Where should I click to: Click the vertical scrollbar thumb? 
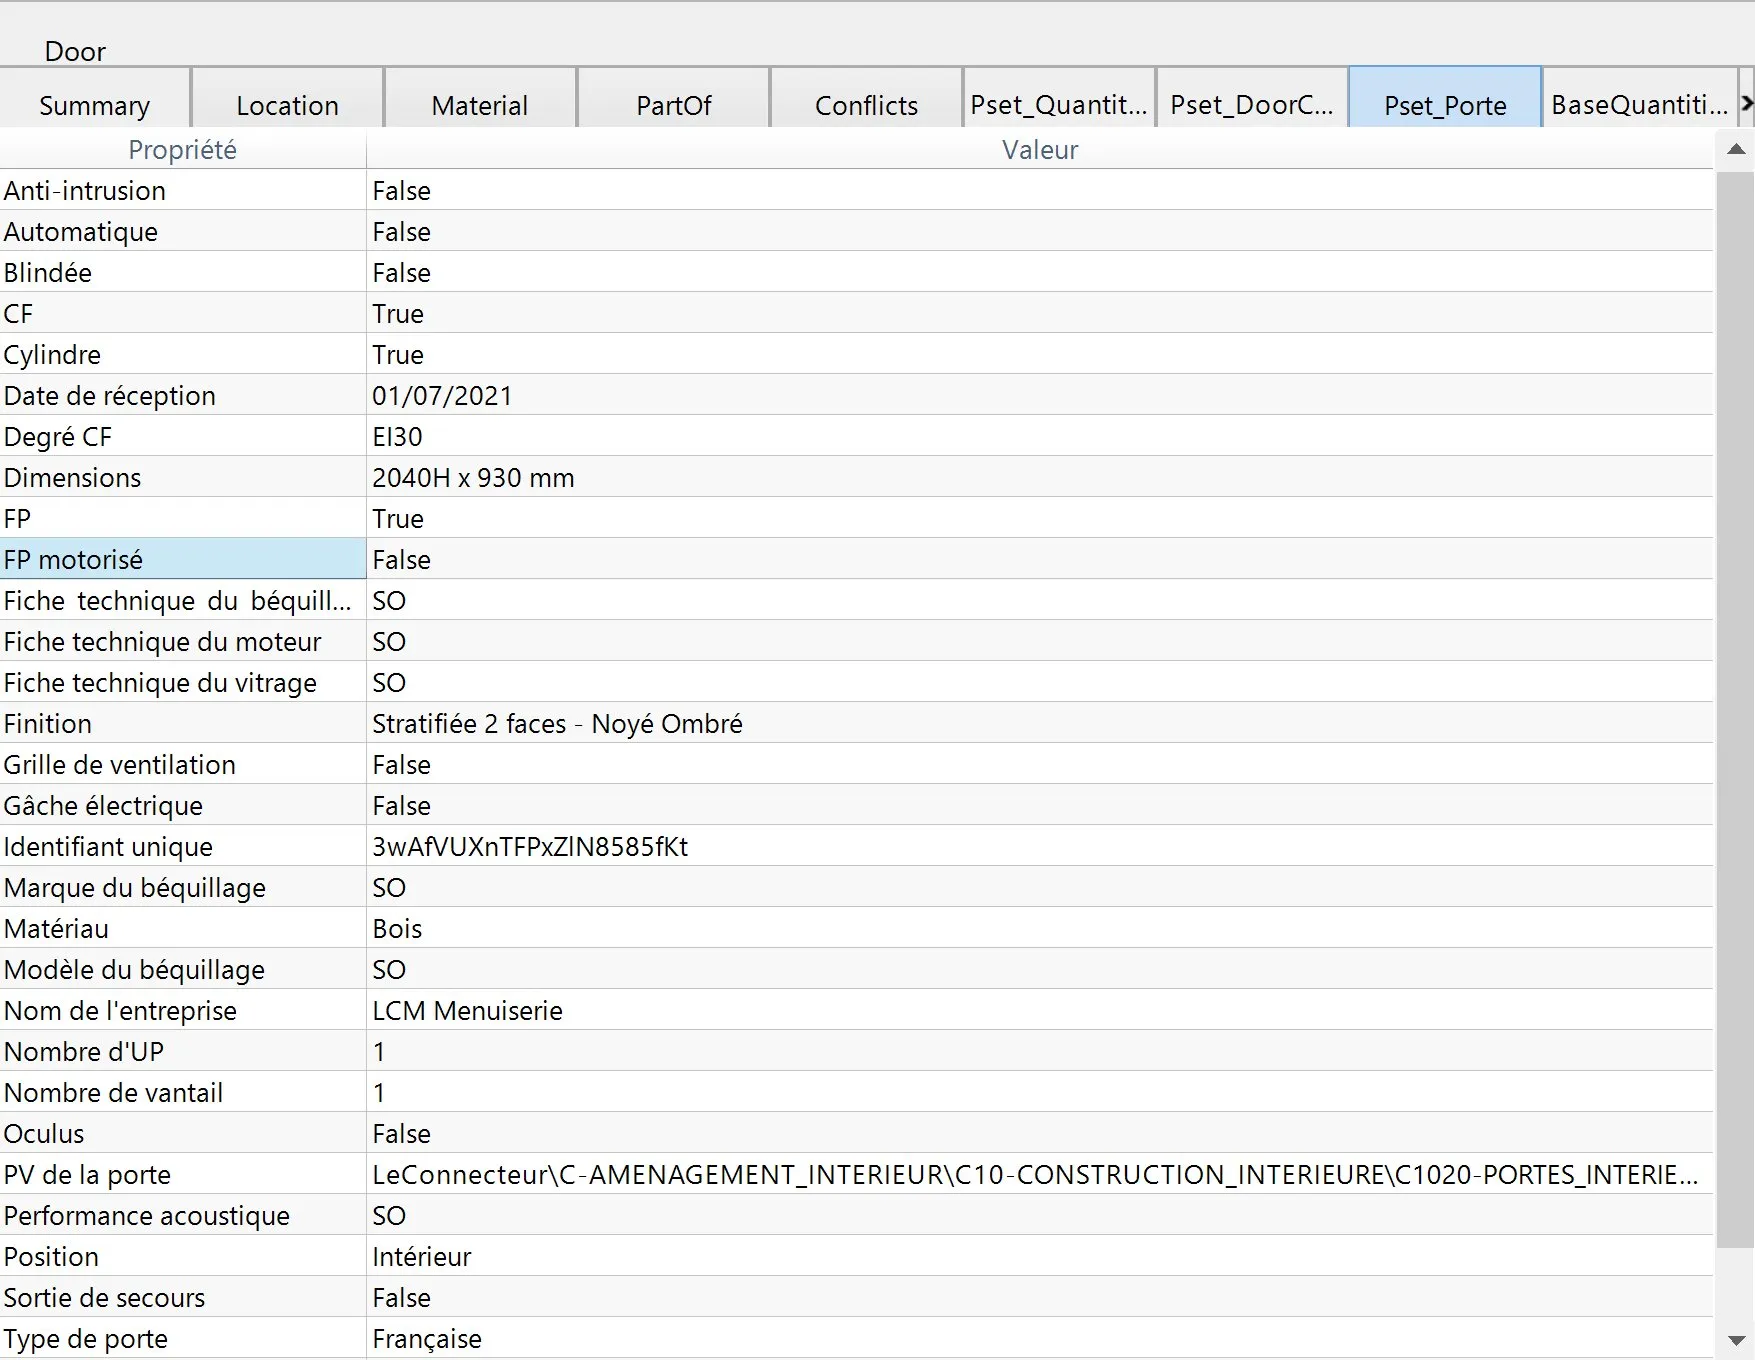tap(1736, 710)
